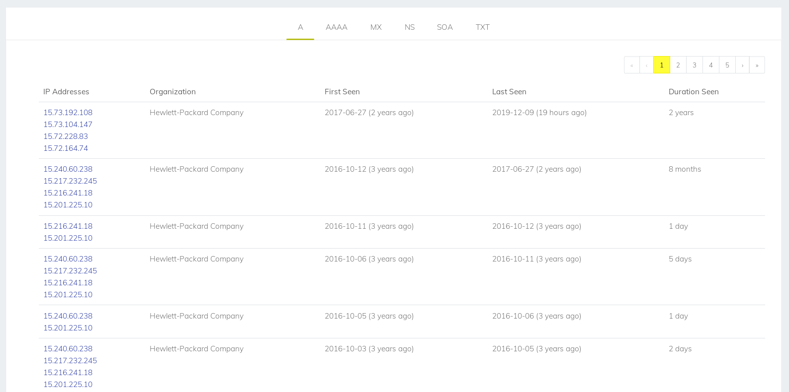Image resolution: width=789 pixels, height=392 pixels.
Task: Go to pagination page 5
Action: click(x=727, y=65)
